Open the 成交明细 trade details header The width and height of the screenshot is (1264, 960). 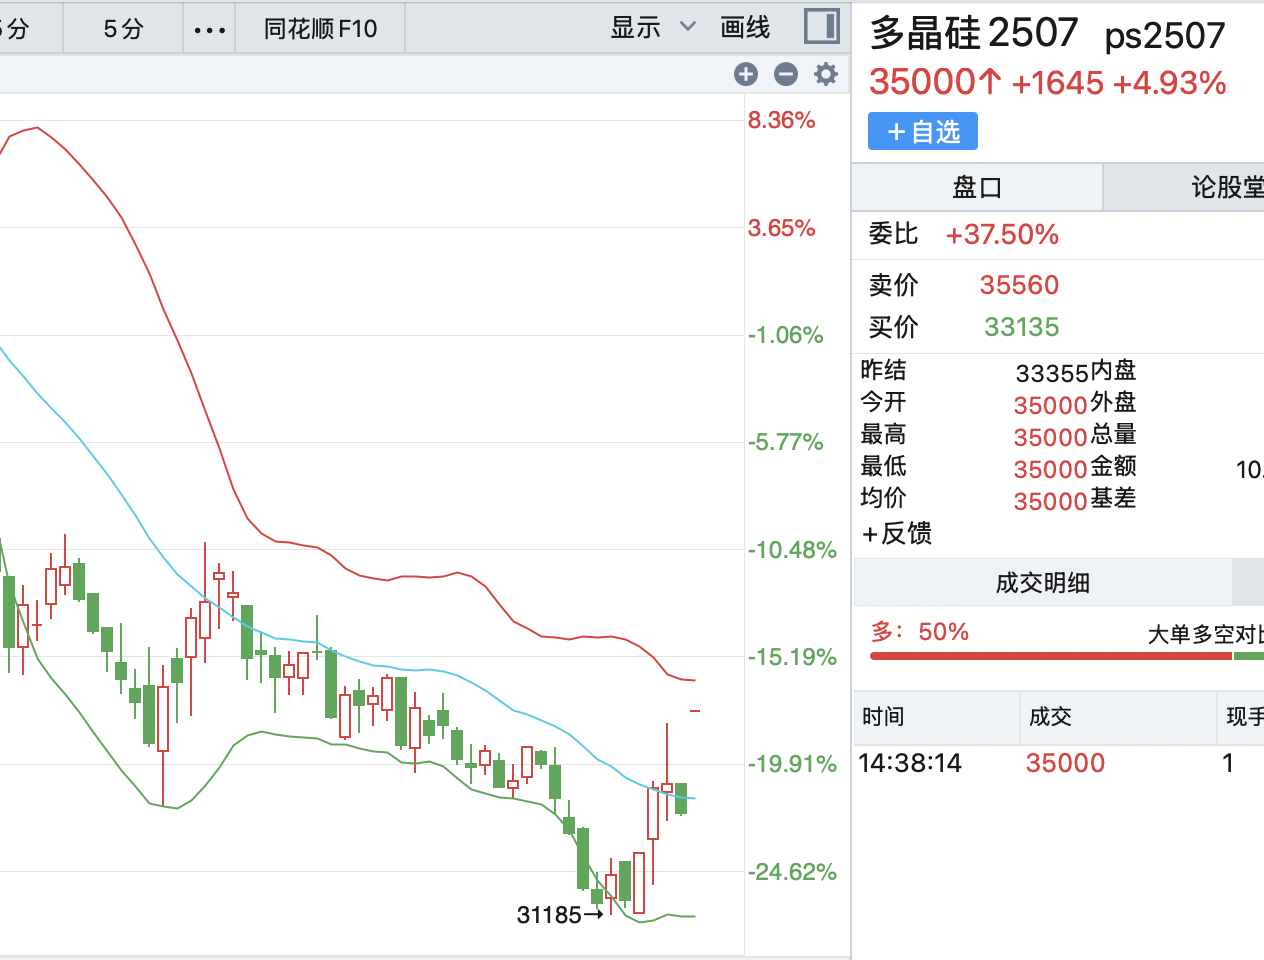[x=1042, y=583]
